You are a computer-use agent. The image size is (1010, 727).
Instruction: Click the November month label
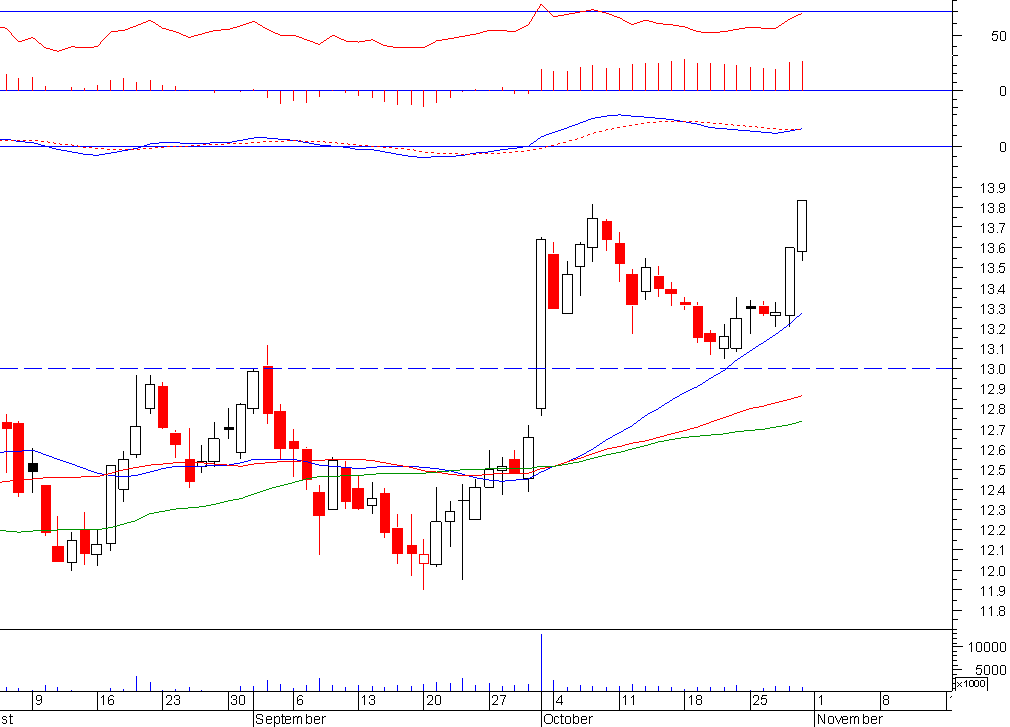click(850, 719)
